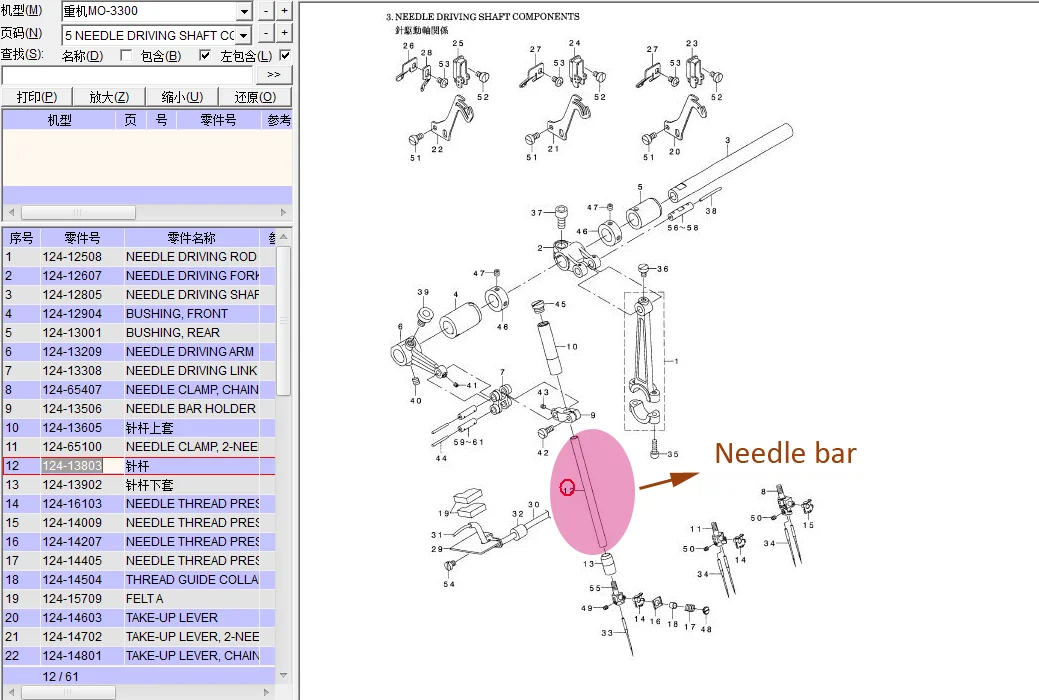Select row 11 NEEDLE CLAMP, 2-NEE
The height and width of the screenshot is (700, 1039).
pyautogui.click(x=139, y=447)
